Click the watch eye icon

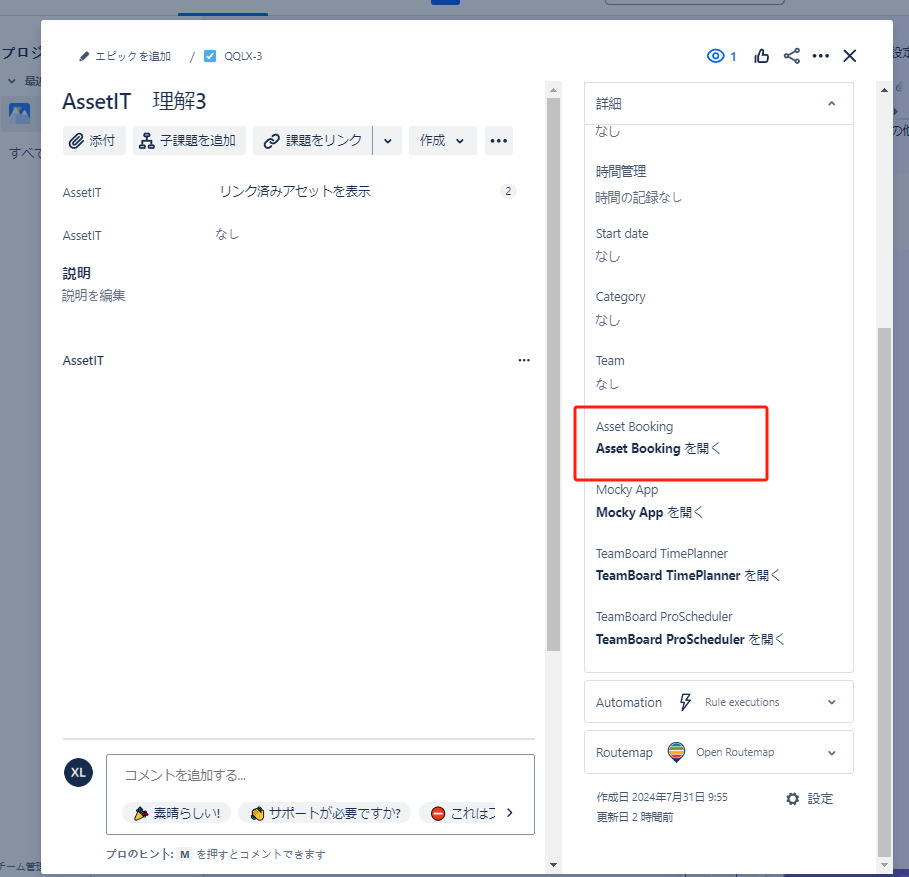point(716,56)
